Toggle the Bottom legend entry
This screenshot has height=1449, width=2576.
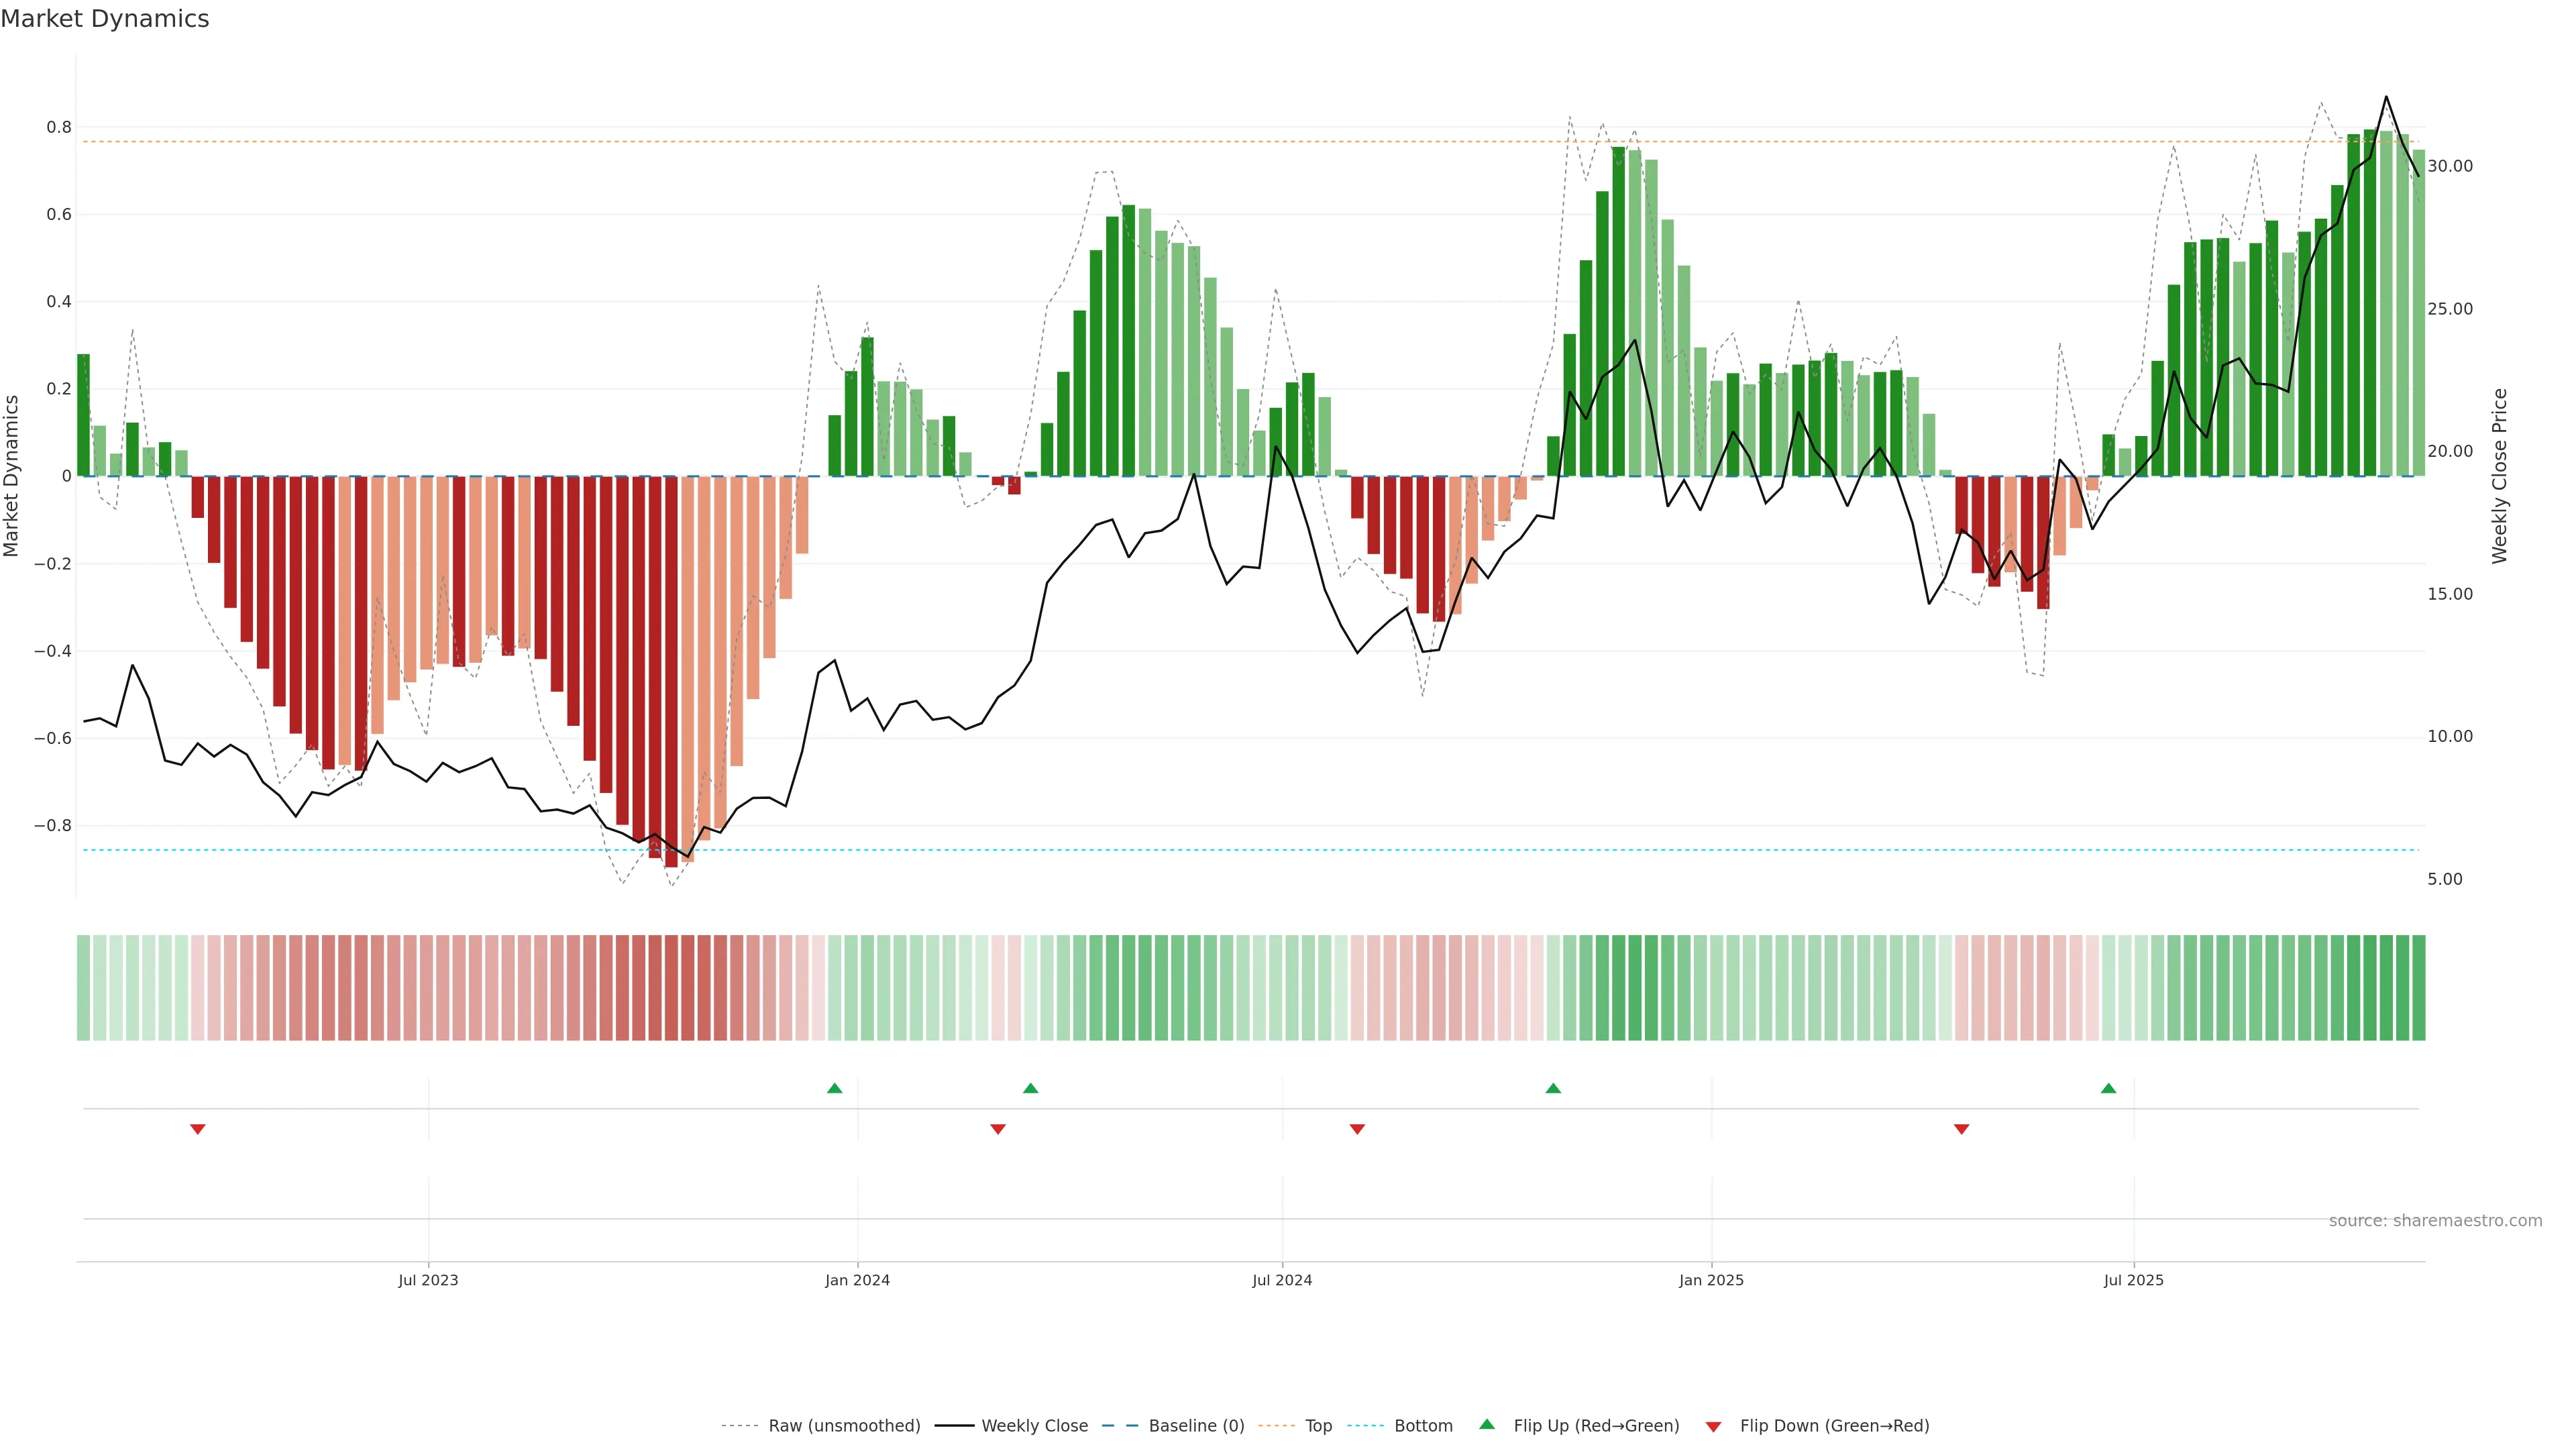pos(1423,1426)
